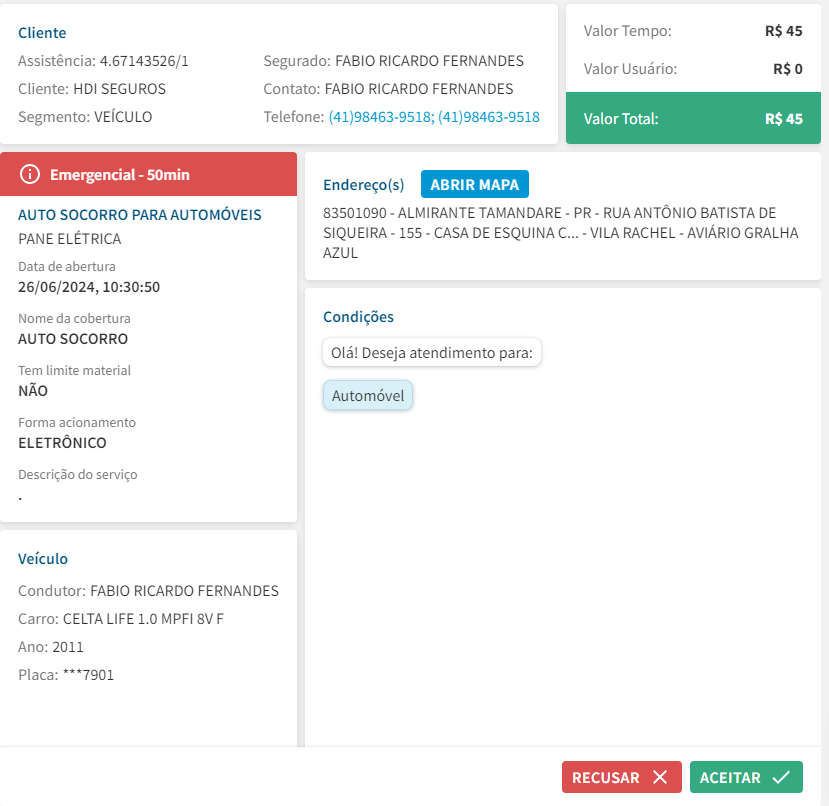Click the address text under Endereço(s)
The height and width of the screenshot is (806, 829).
[560, 233]
